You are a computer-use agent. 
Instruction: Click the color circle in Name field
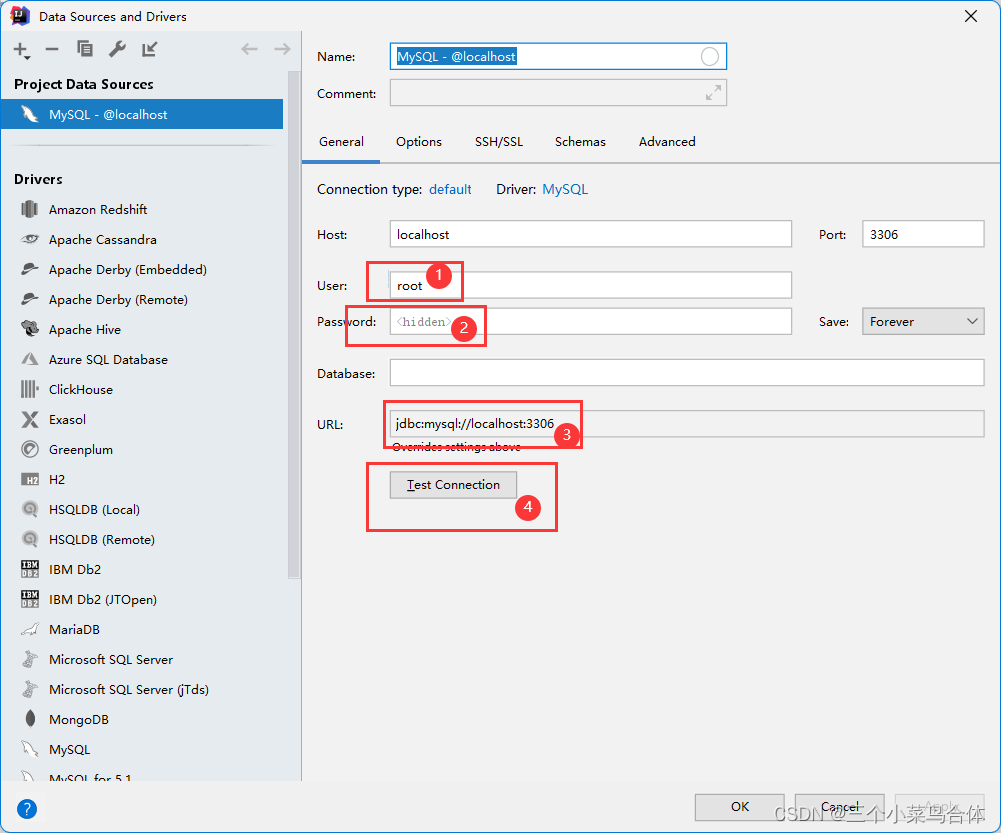tap(709, 57)
